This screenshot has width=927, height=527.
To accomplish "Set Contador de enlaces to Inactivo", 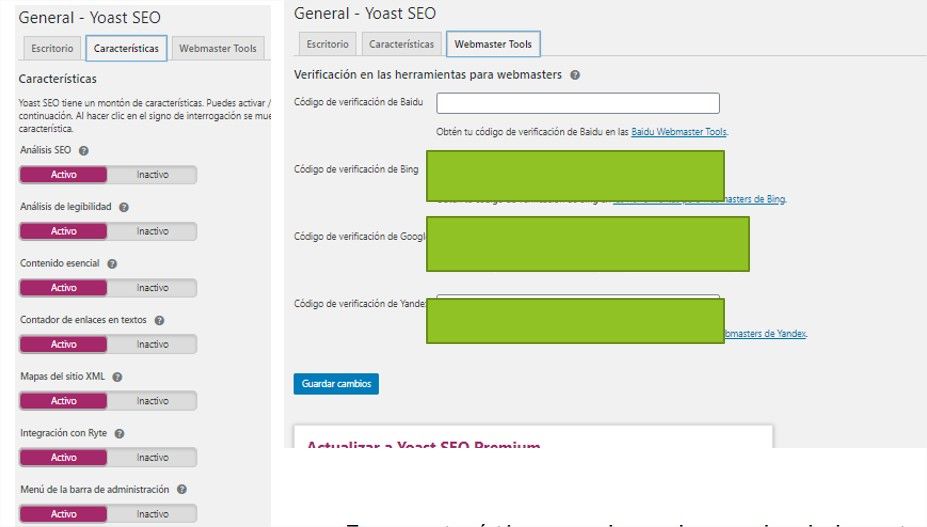I will click(x=153, y=344).
